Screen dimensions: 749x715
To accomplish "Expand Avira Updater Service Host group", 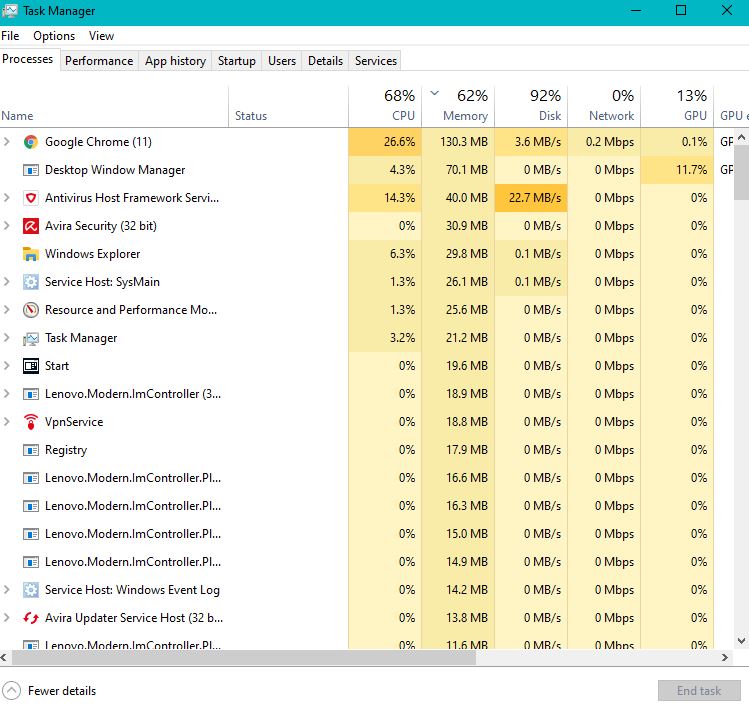I will pyautogui.click(x=7, y=618).
